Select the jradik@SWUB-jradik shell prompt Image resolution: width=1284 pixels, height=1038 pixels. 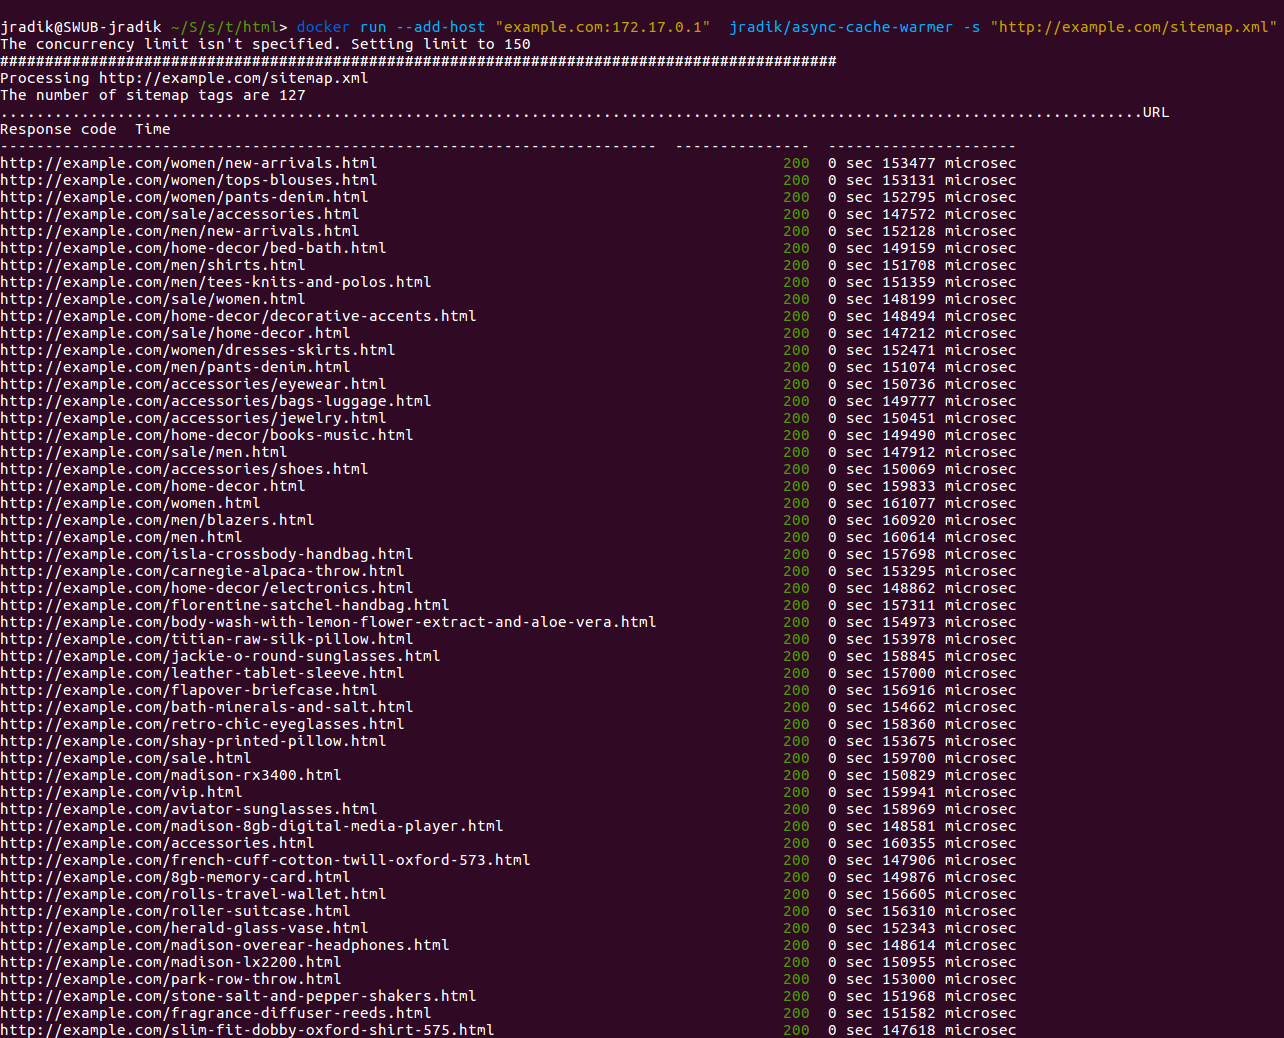coord(81,27)
